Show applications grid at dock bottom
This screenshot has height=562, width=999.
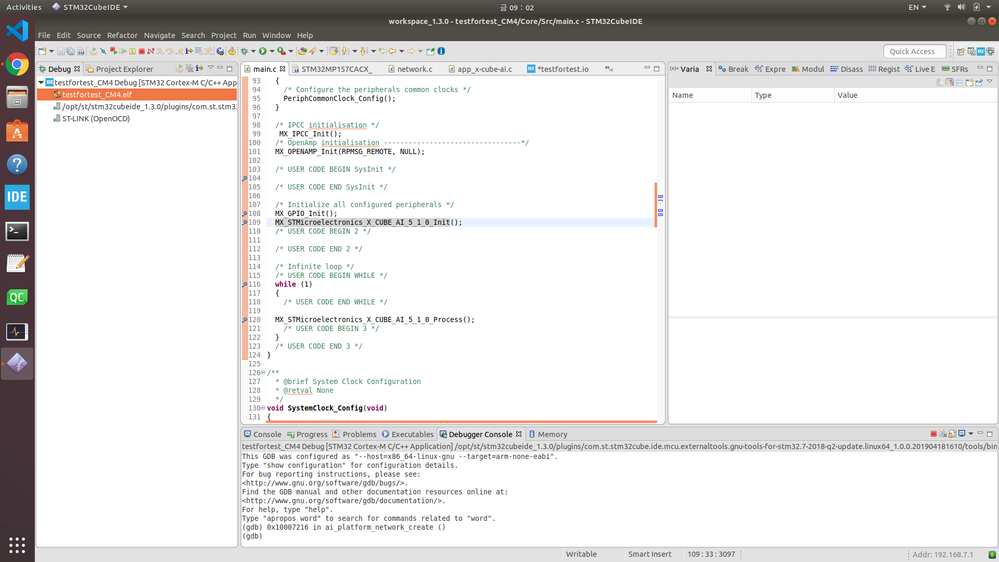17,545
